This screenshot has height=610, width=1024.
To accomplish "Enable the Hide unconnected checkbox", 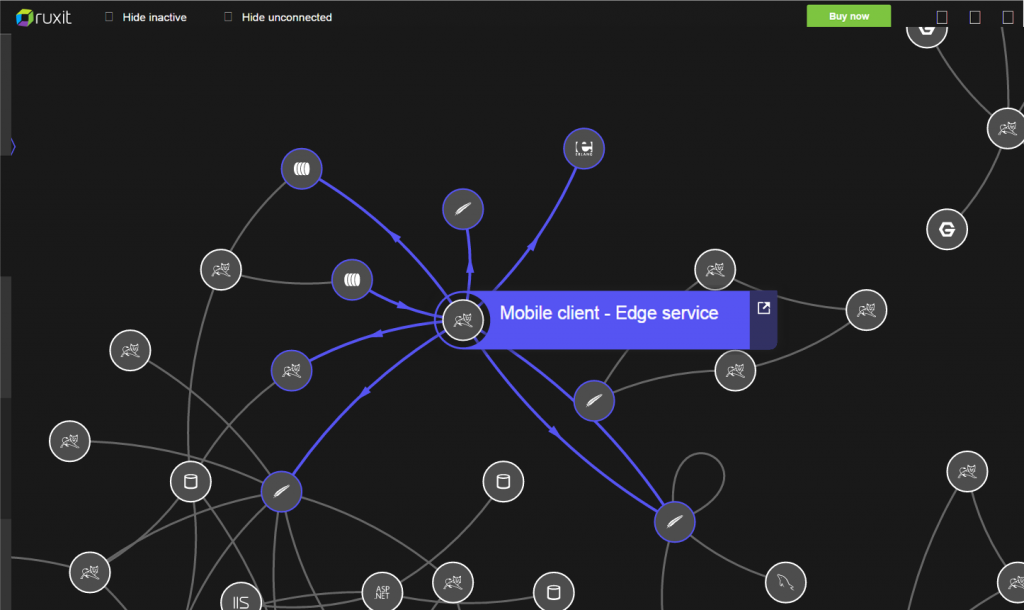I will 229,17.
